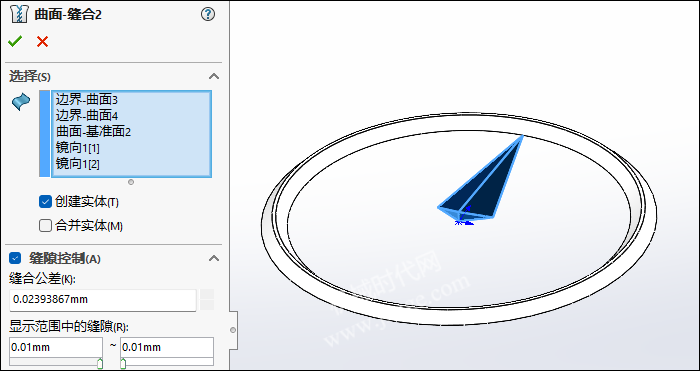Uncheck the 创建实体 checkbox

[x=46, y=202]
